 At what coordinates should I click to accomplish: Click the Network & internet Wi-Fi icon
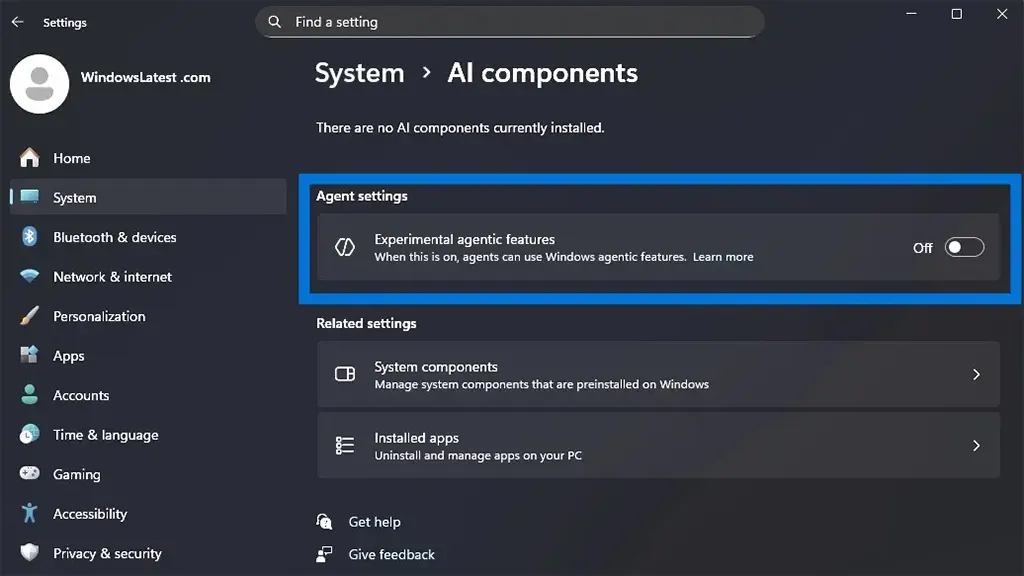click(30, 277)
